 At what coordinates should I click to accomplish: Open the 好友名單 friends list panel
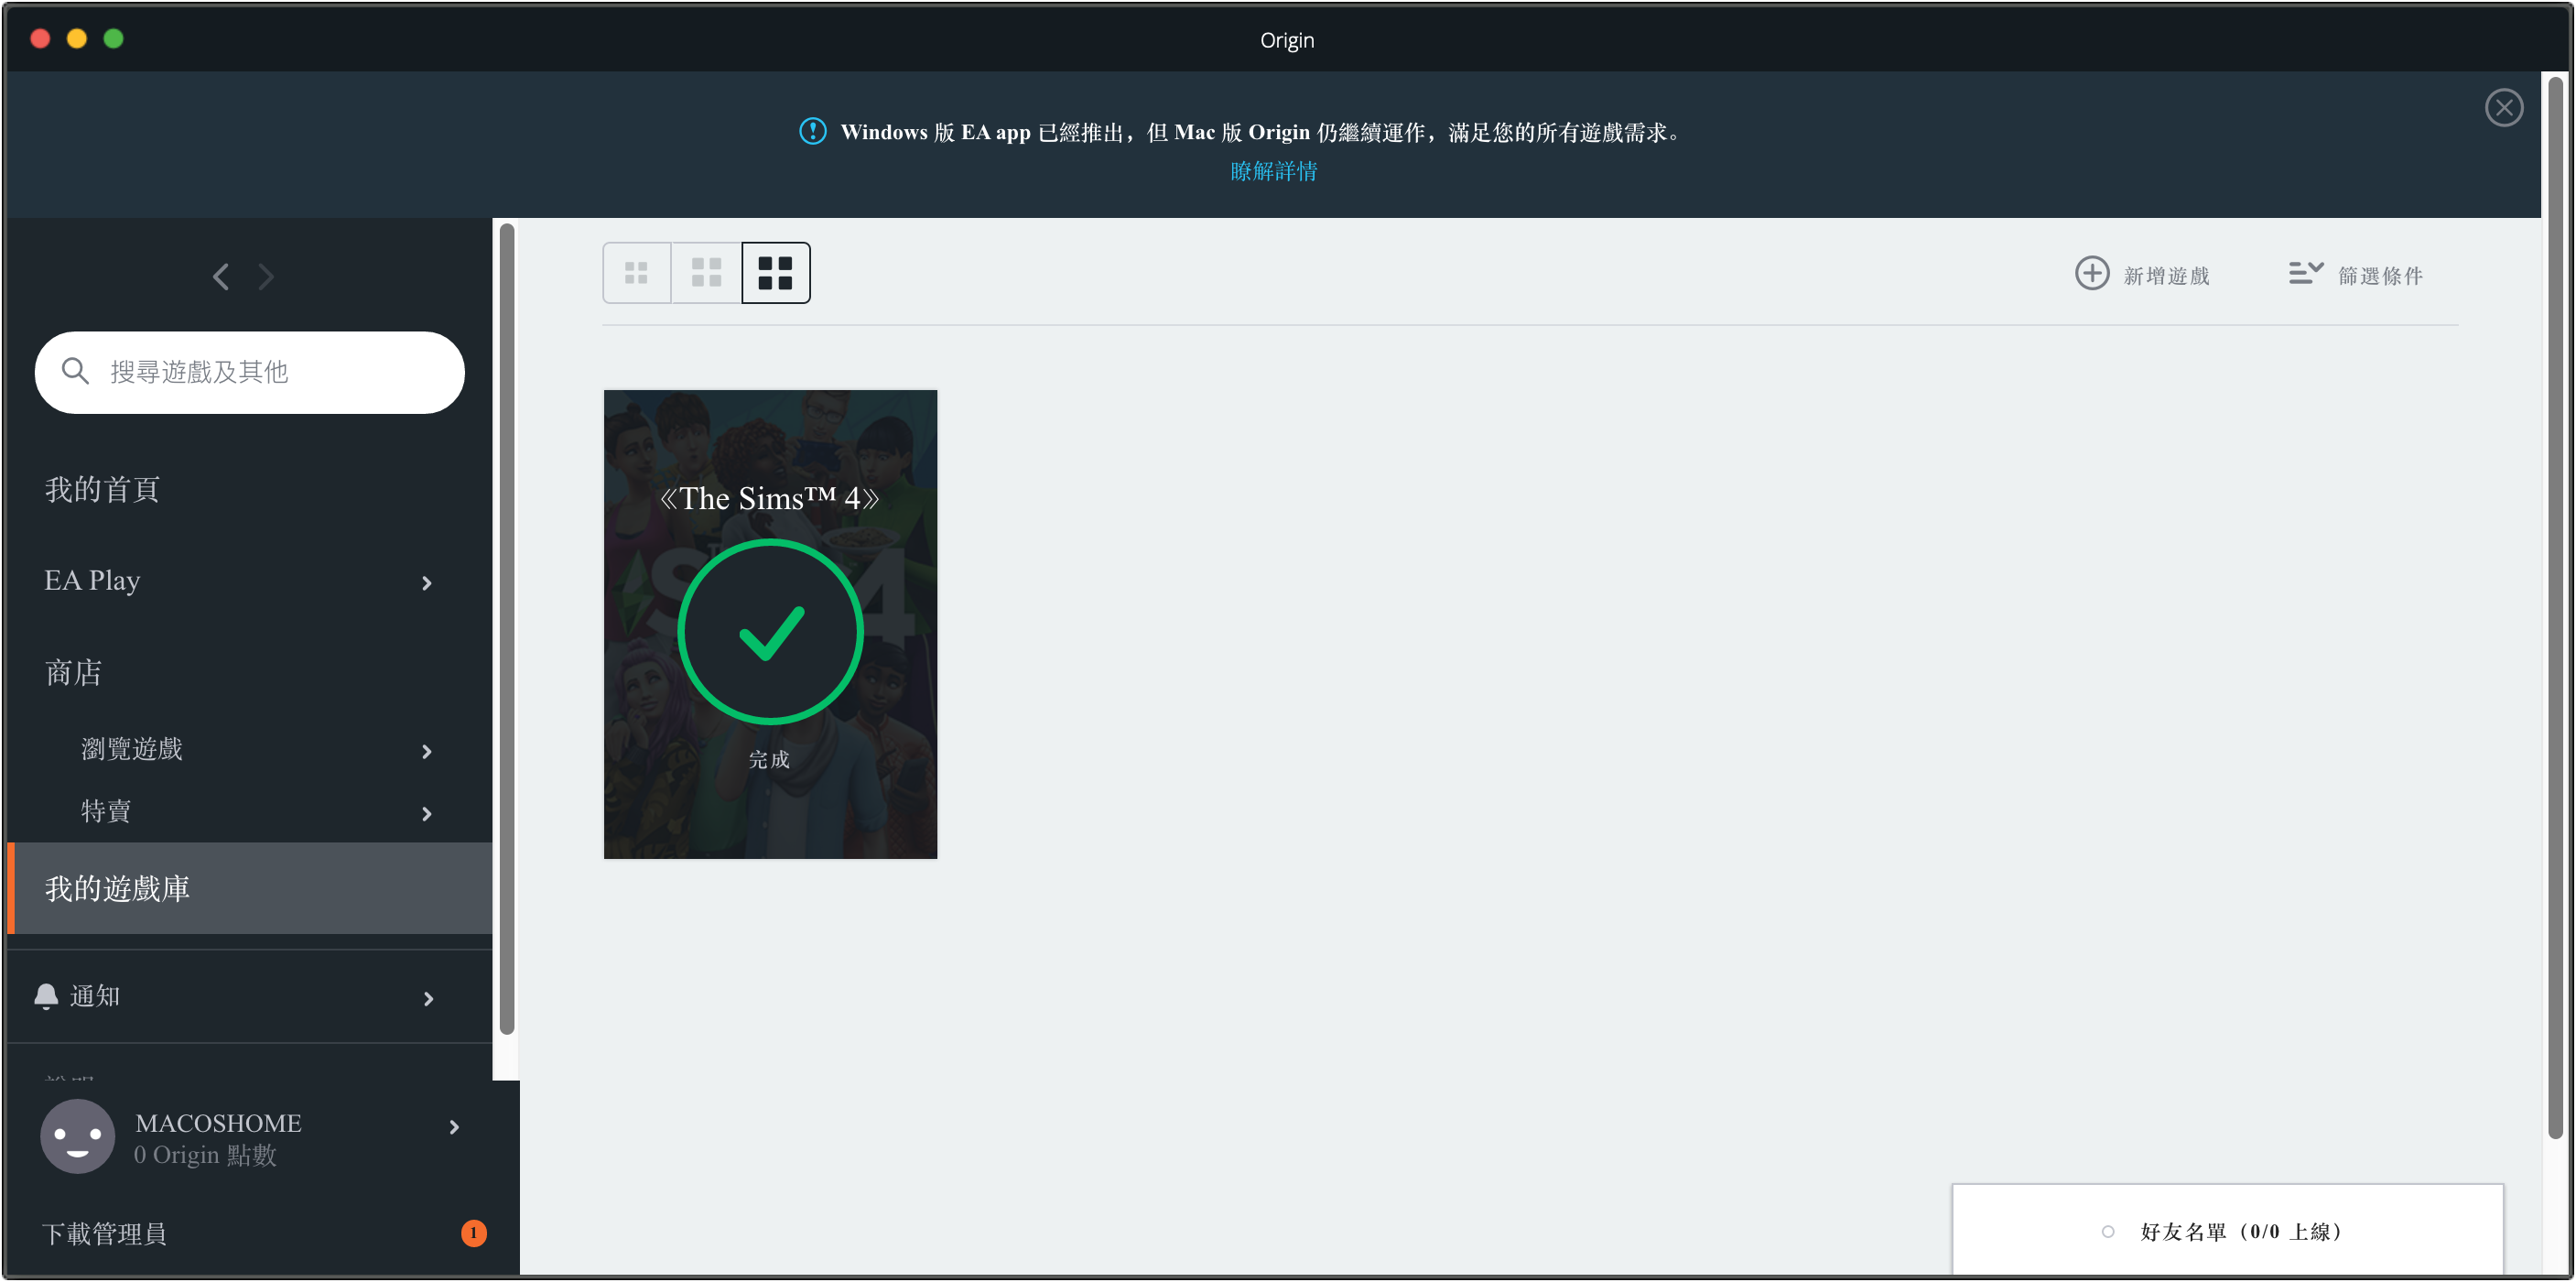click(x=2228, y=1230)
